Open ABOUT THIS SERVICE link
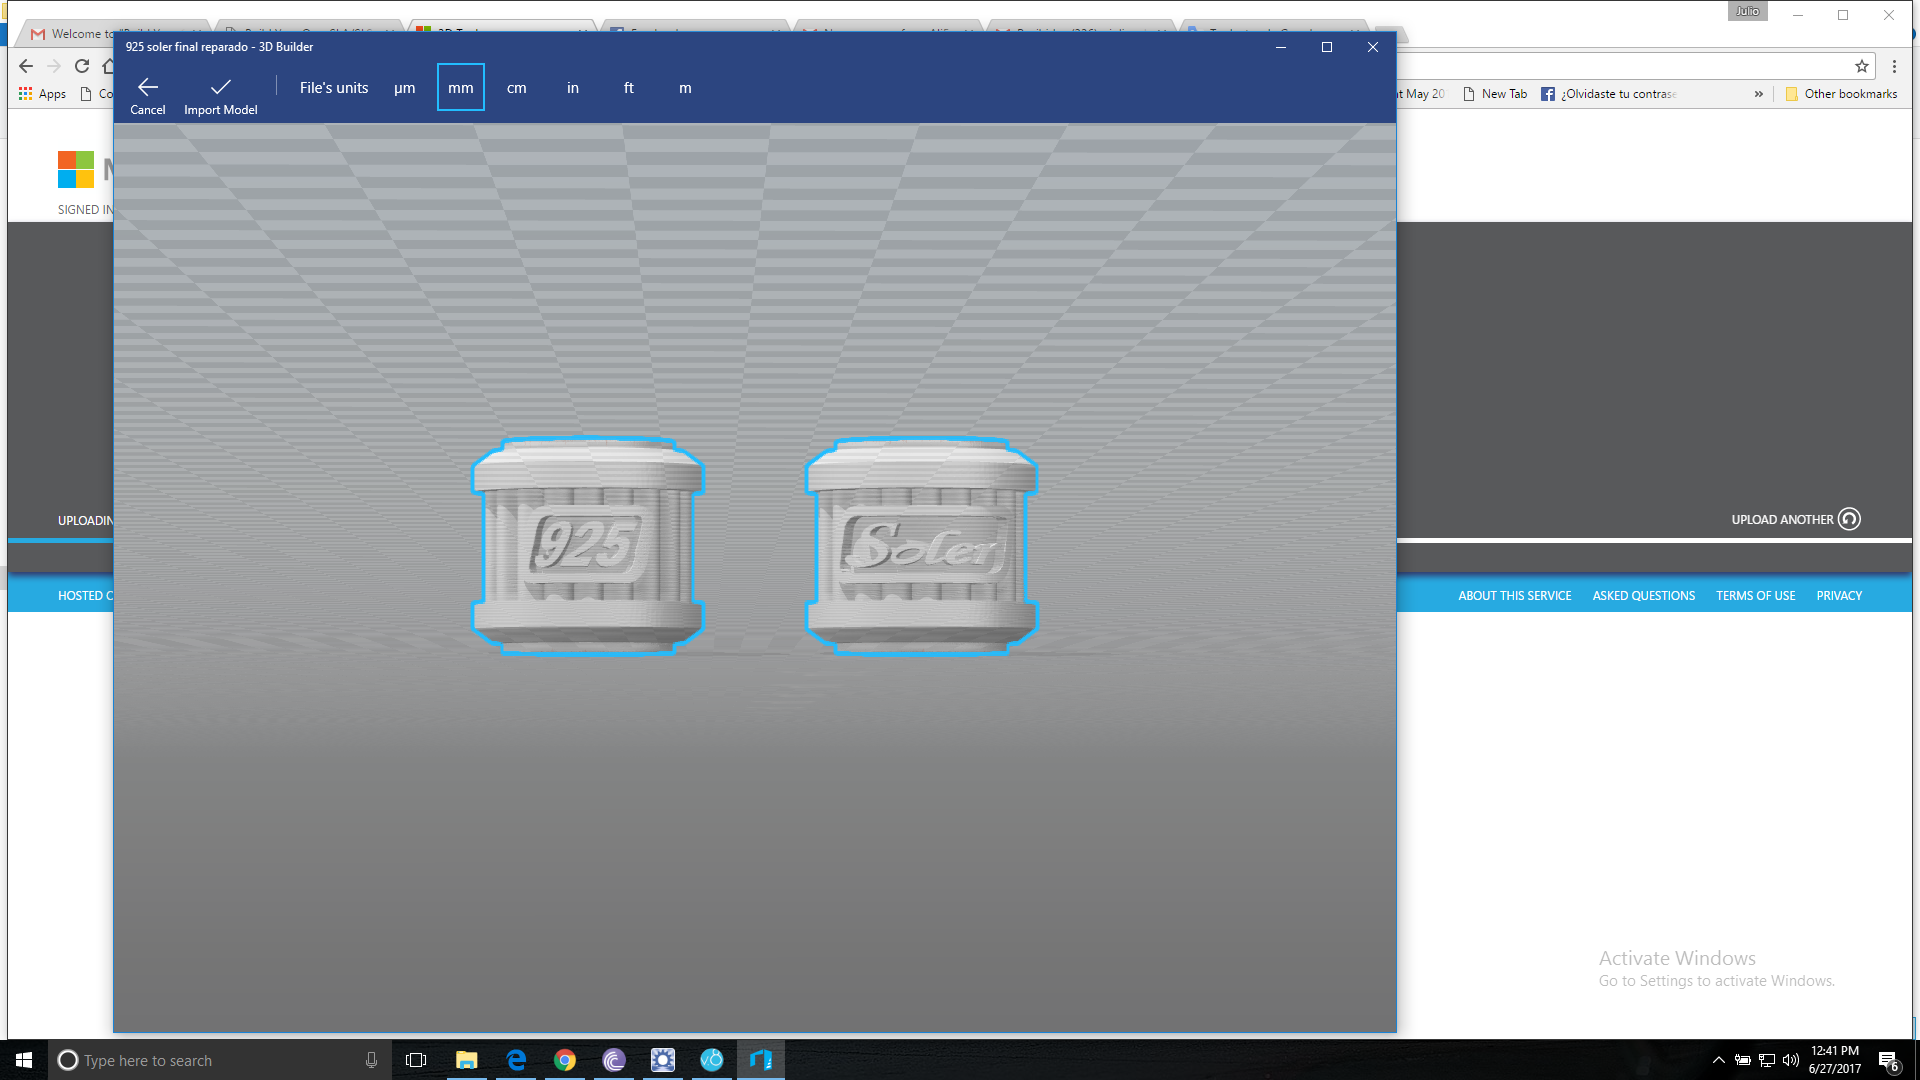Image resolution: width=1920 pixels, height=1080 pixels. [1514, 596]
